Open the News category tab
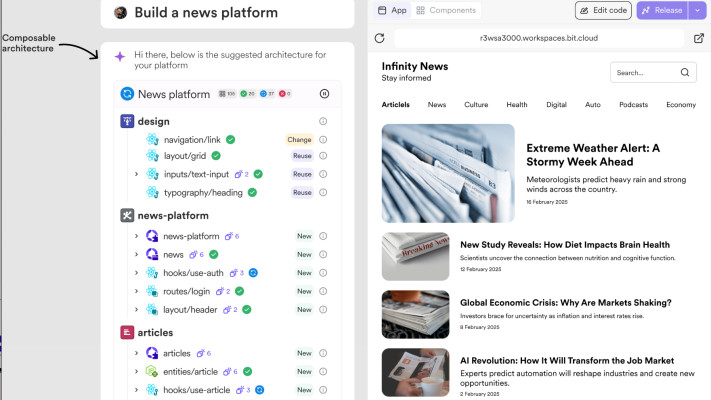Image resolution: width=711 pixels, height=400 pixels. coord(437,105)
